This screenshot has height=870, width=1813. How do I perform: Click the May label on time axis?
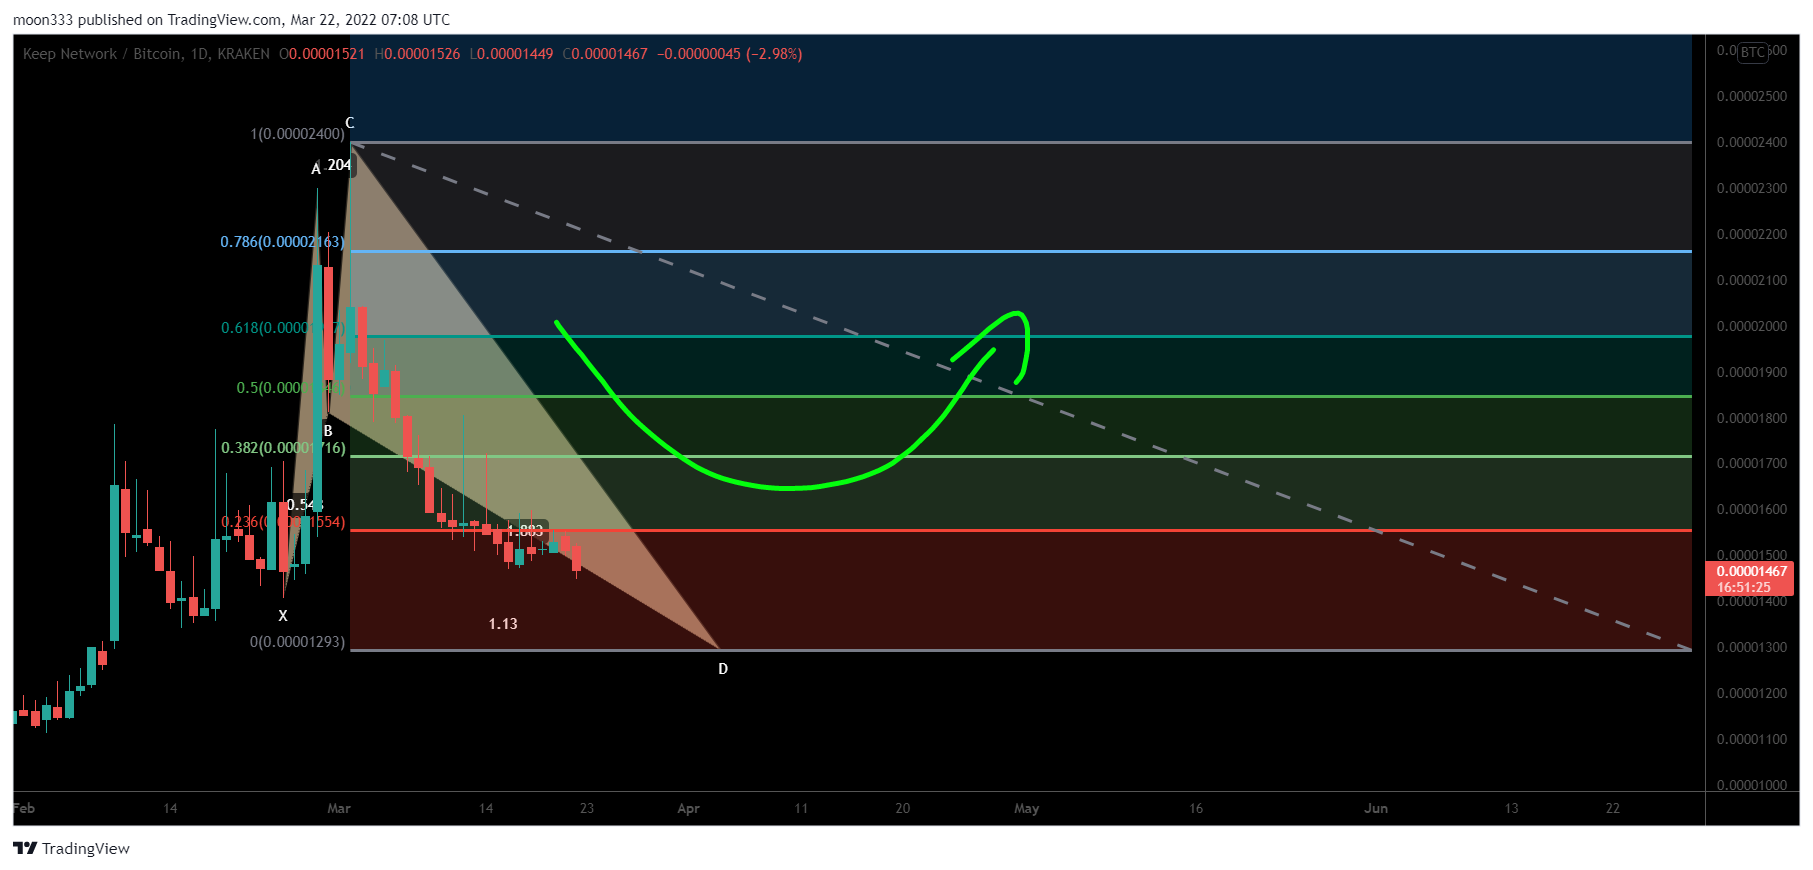click(x=1027, y=808)
